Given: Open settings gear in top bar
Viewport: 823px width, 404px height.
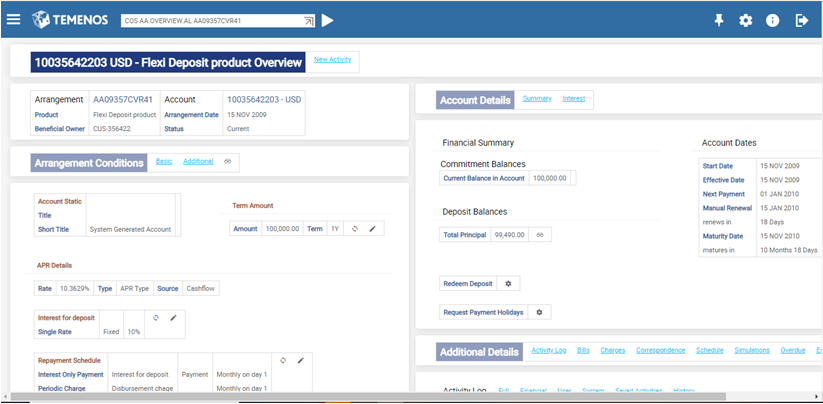Looking at the screenshot, I should [745, 20].
